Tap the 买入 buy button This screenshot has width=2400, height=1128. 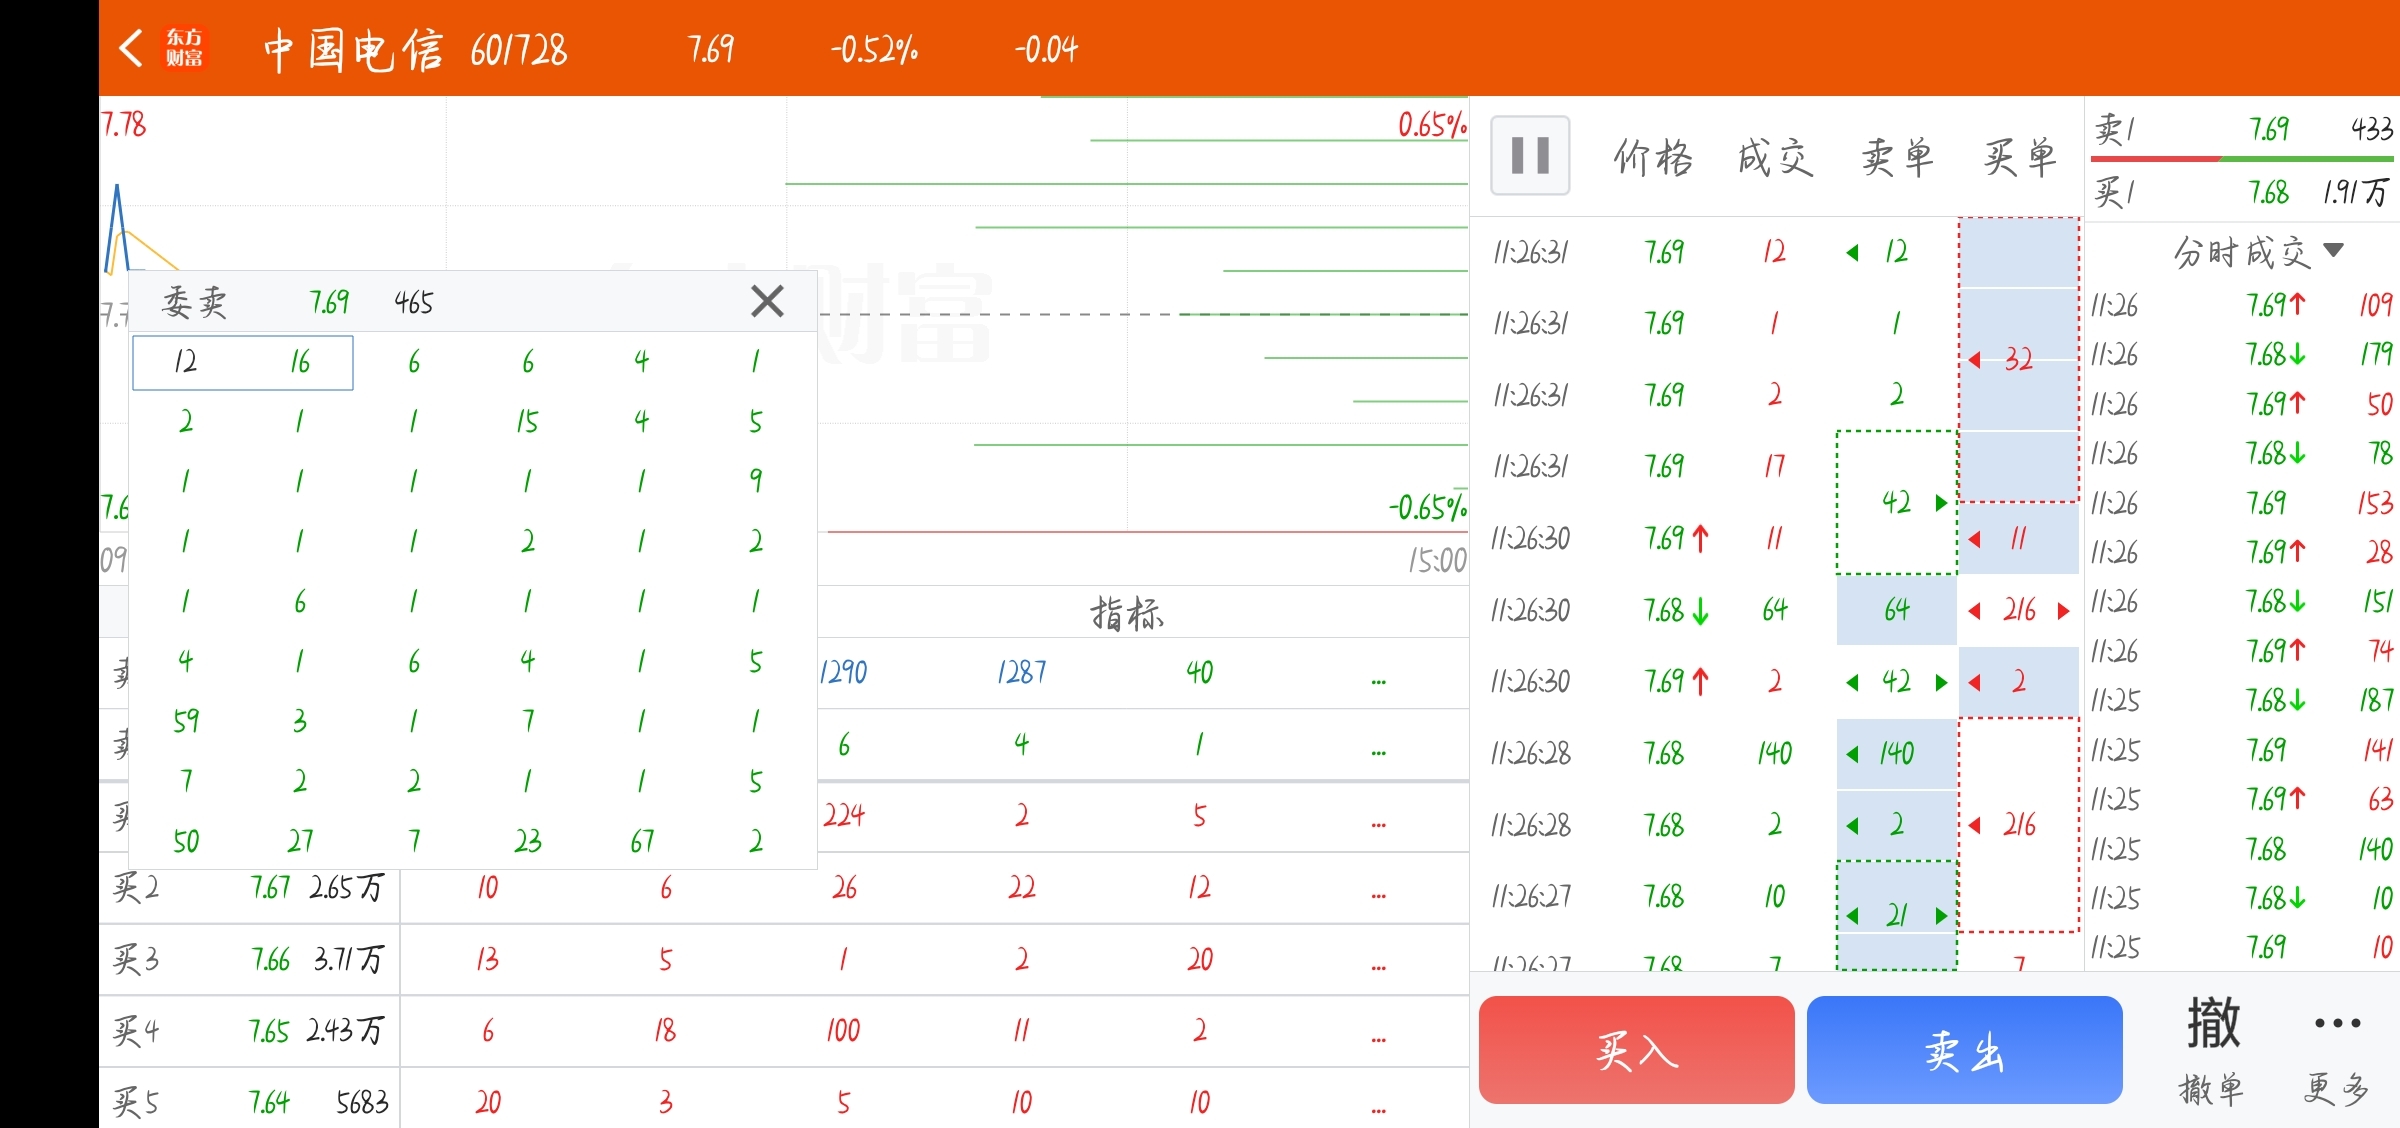point(1636,1050)
